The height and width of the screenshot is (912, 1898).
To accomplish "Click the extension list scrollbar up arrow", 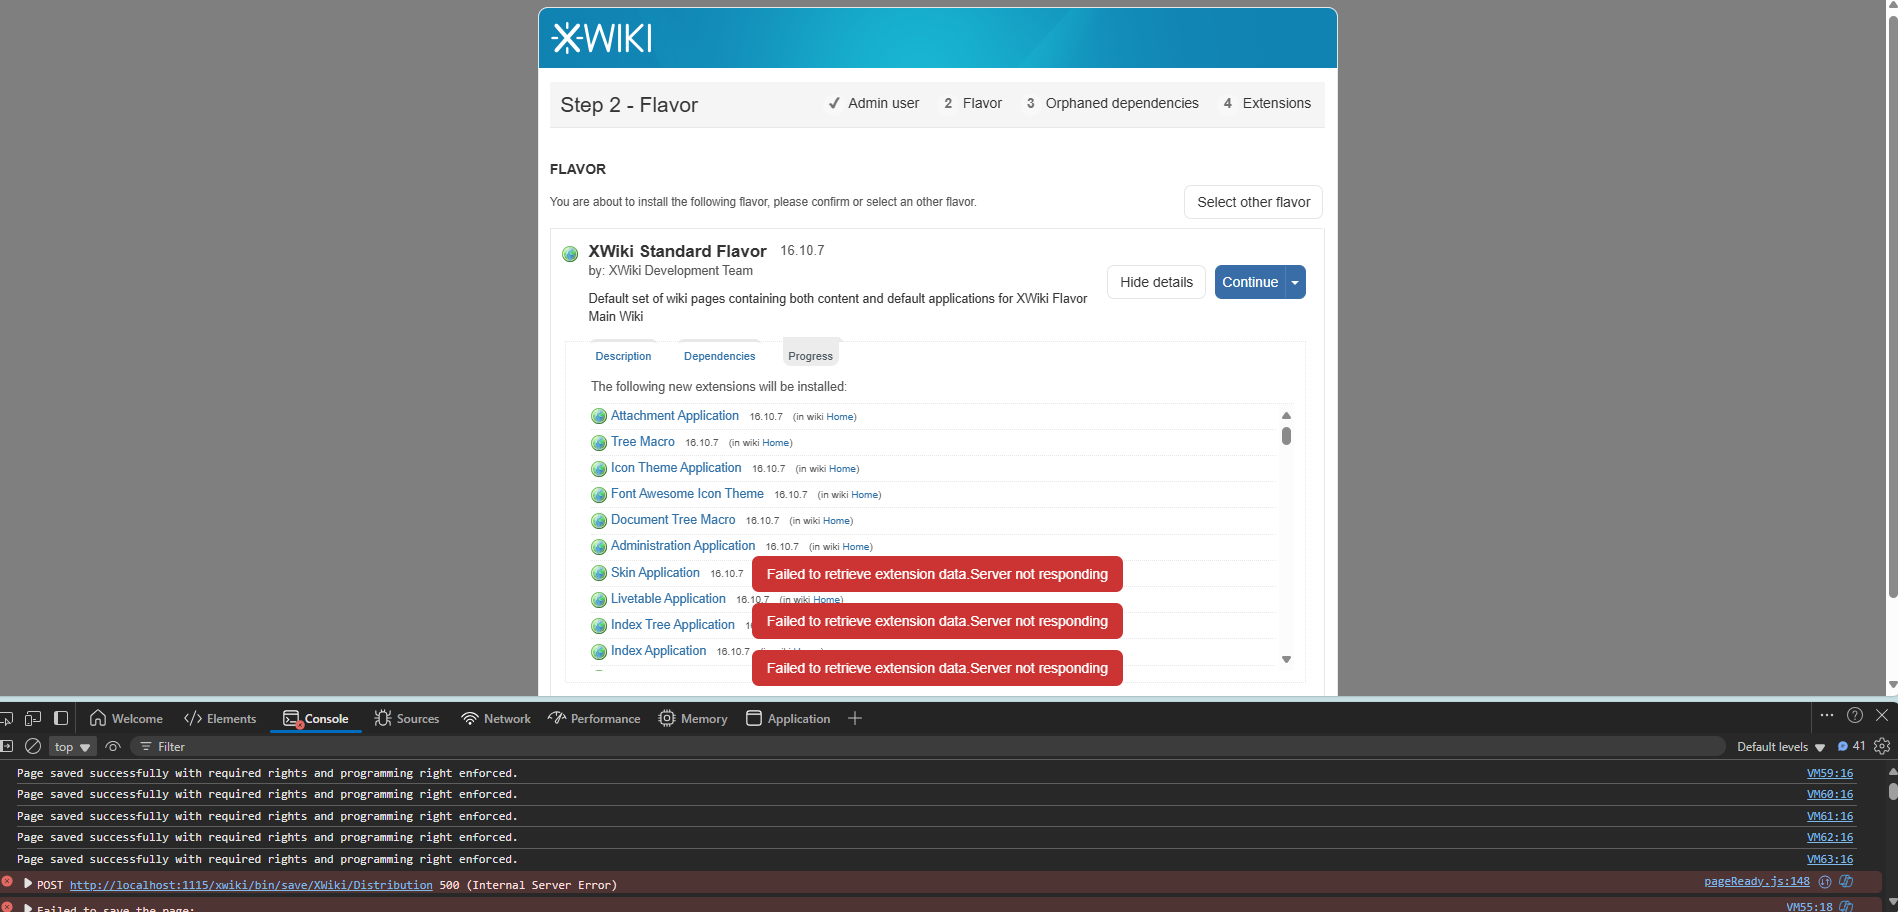I will [x=1286, y=415].
